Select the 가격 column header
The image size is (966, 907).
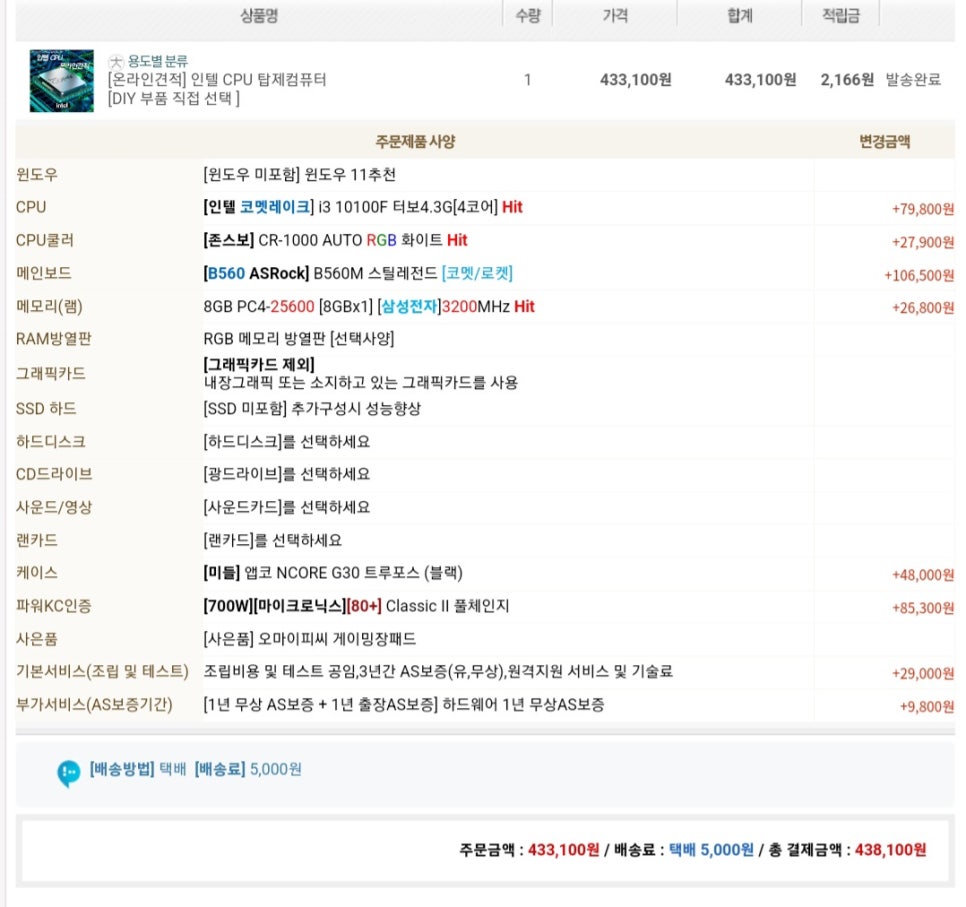tap(615, 15)
